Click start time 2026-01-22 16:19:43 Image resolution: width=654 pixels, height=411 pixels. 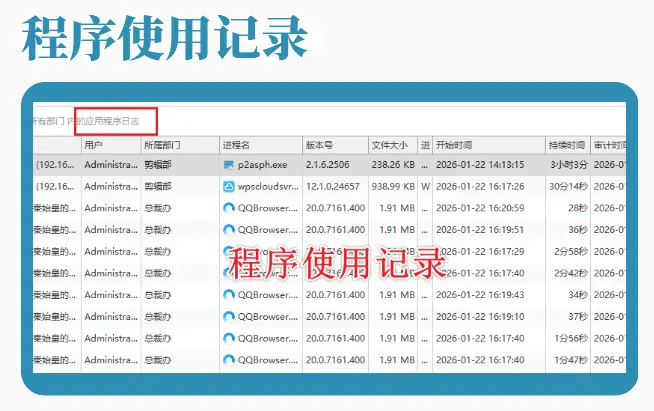pyautogui.click(x=480, y=295)
